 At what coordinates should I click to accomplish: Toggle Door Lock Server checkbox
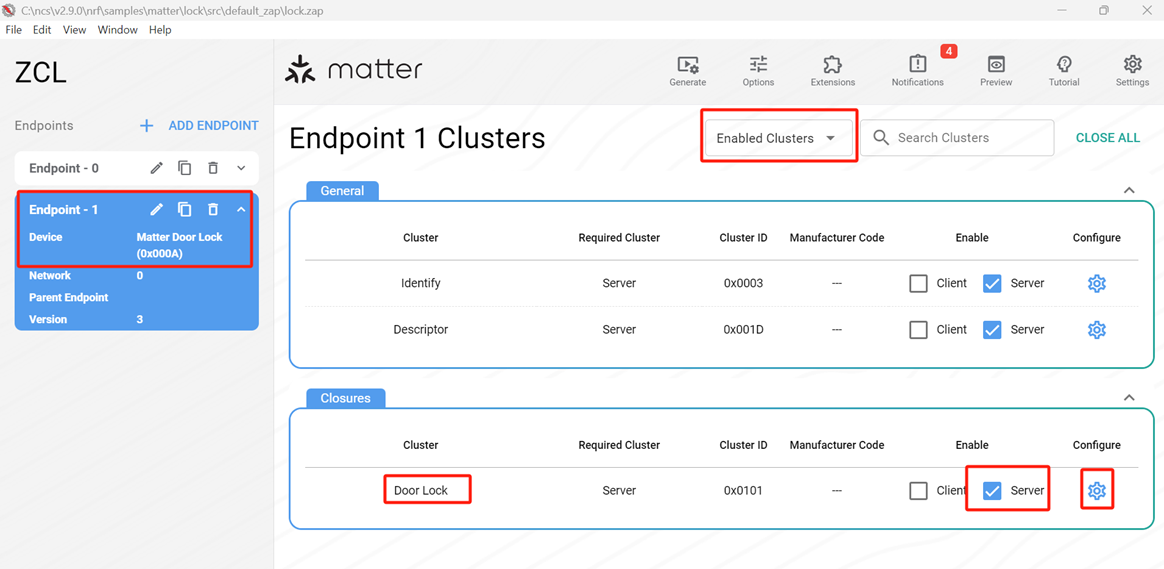click(x=992, y=490)
